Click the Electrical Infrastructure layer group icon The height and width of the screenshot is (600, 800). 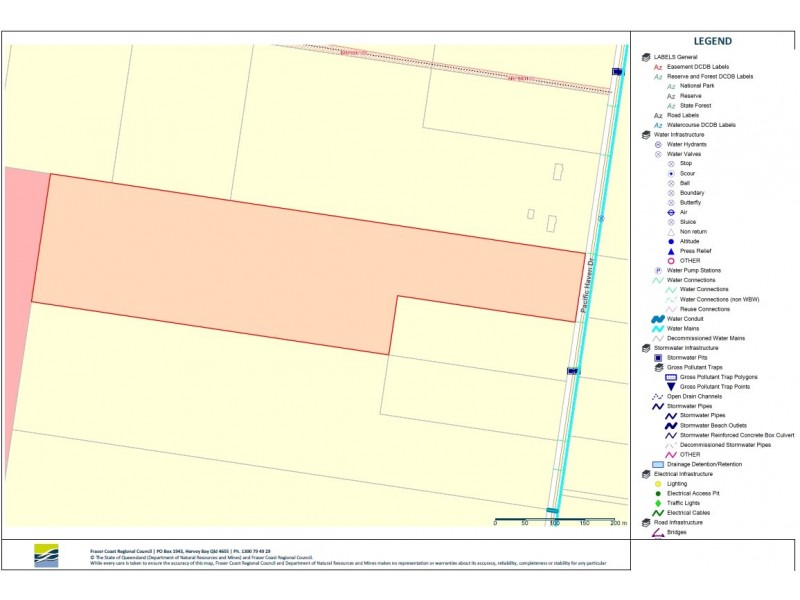tap(646, 474)
